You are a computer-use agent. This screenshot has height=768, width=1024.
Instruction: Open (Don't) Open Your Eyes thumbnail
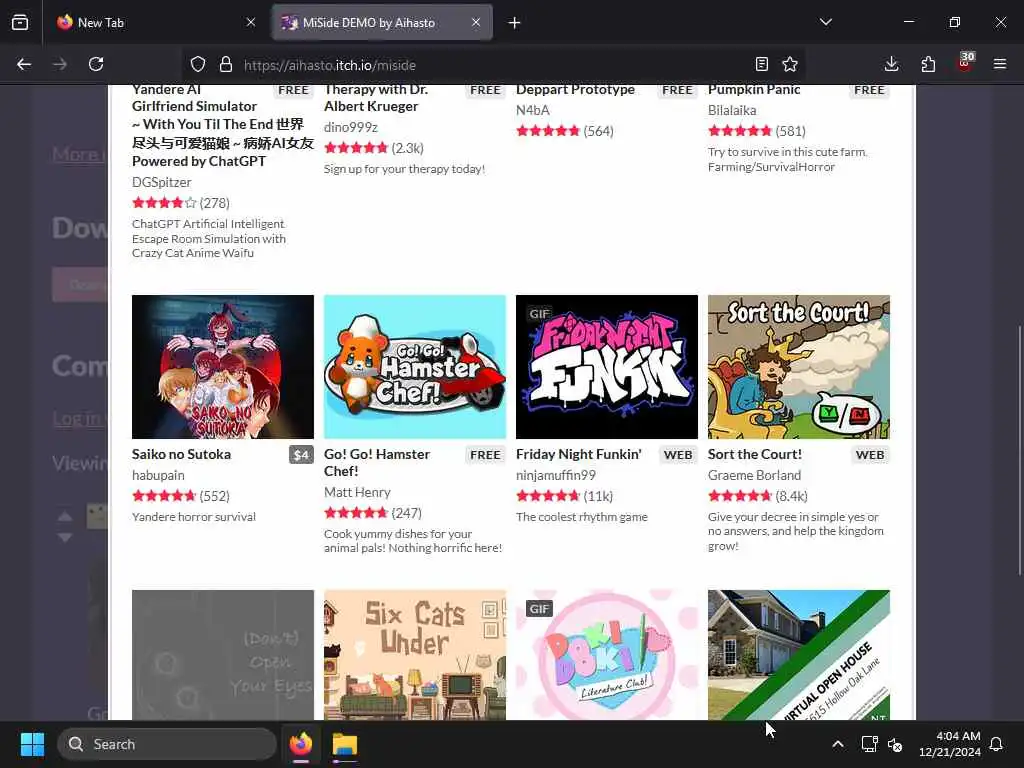[223, 655]
